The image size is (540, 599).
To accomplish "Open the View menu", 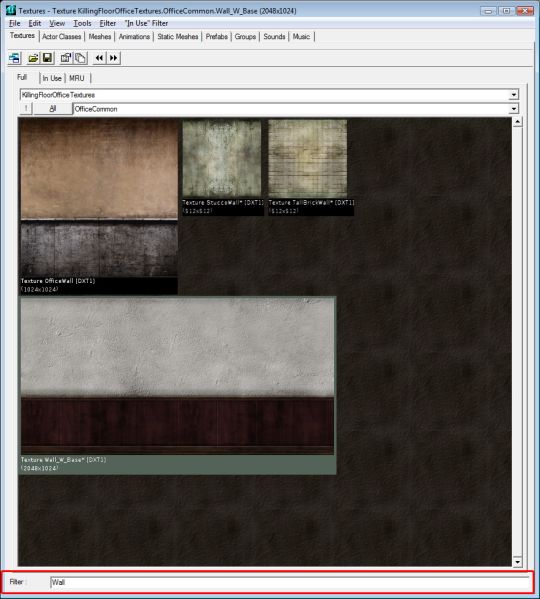I will (57, 23).
